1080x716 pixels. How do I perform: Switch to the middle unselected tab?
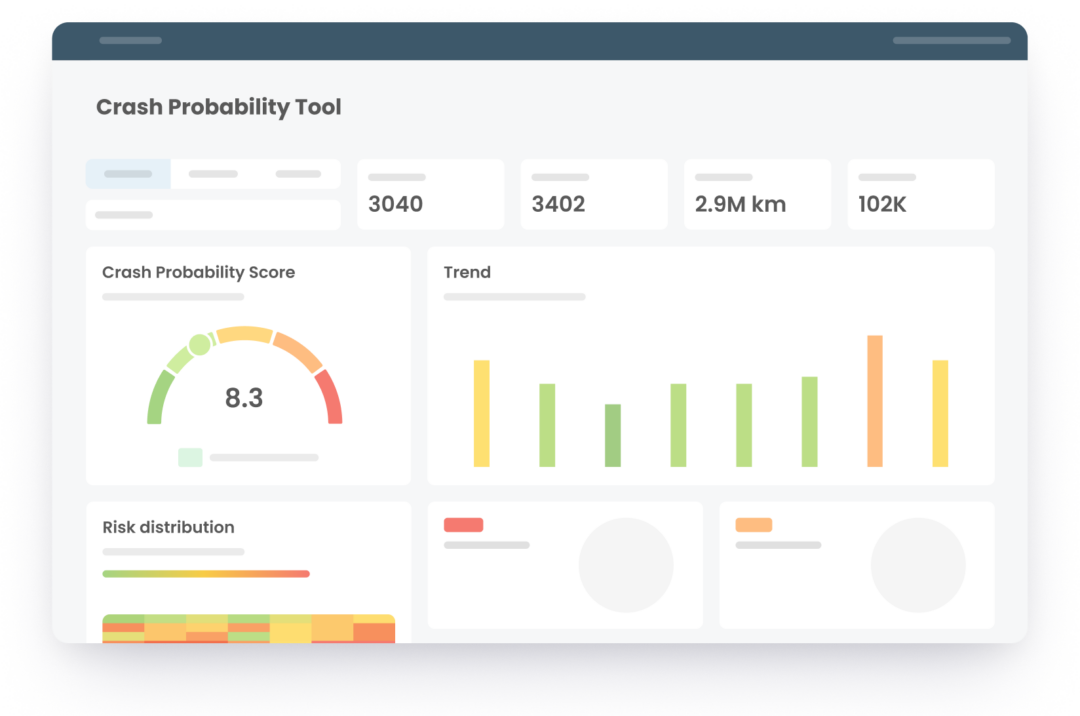[x=213, y=174]
